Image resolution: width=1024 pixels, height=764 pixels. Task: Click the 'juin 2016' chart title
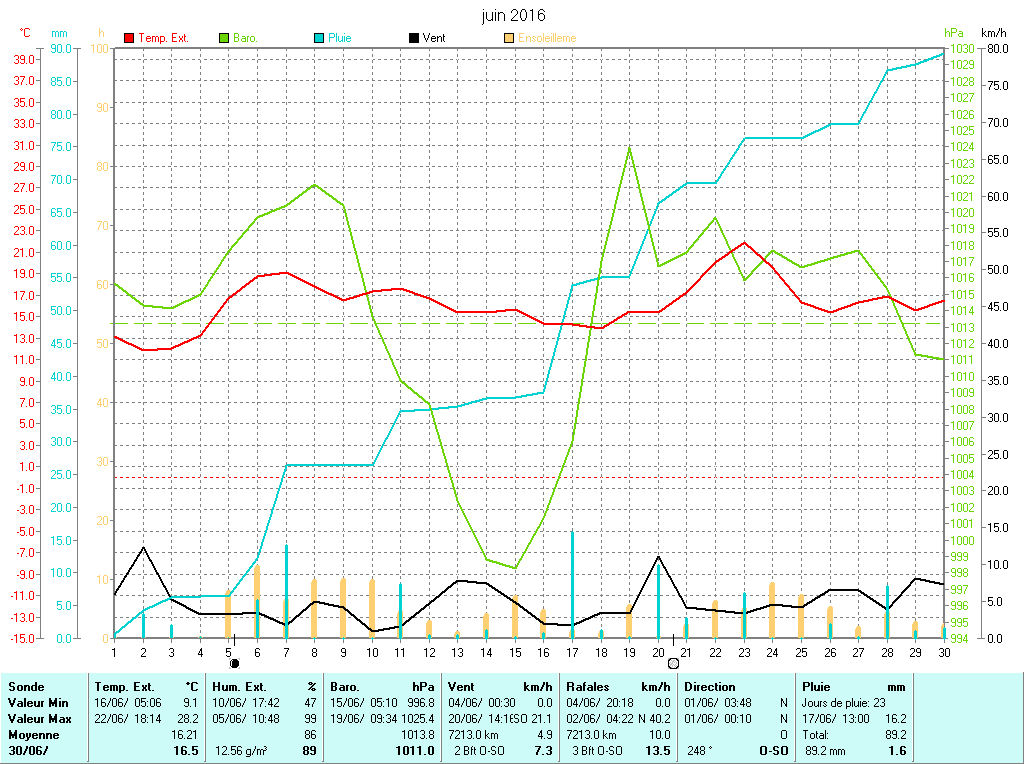pos(513,15)
